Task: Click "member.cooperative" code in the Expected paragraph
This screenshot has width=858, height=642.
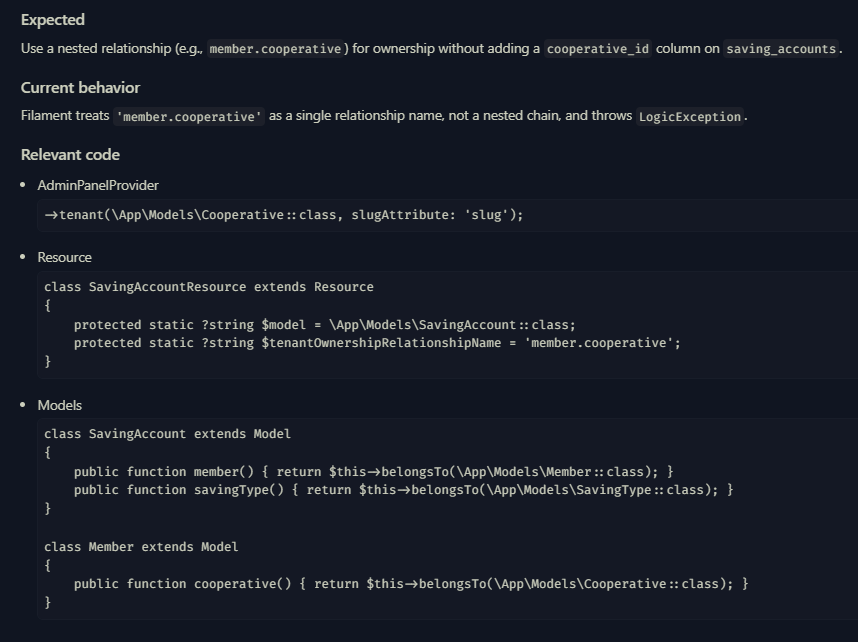Action: [276, 48]
